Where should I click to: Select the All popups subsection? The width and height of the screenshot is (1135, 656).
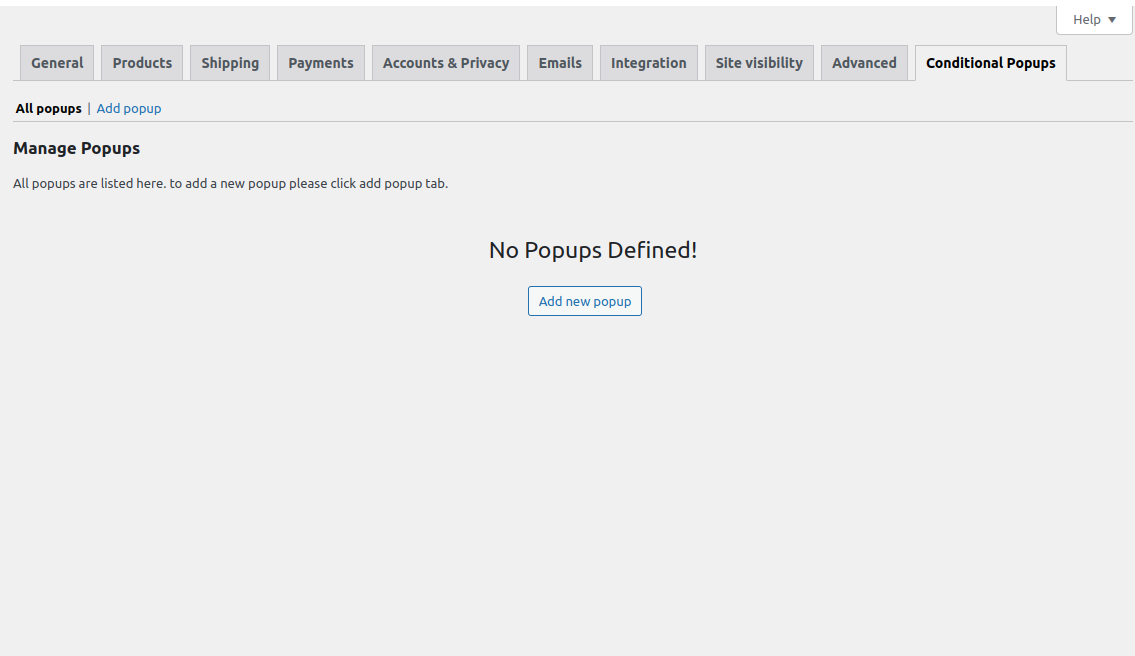click(48, 108)
